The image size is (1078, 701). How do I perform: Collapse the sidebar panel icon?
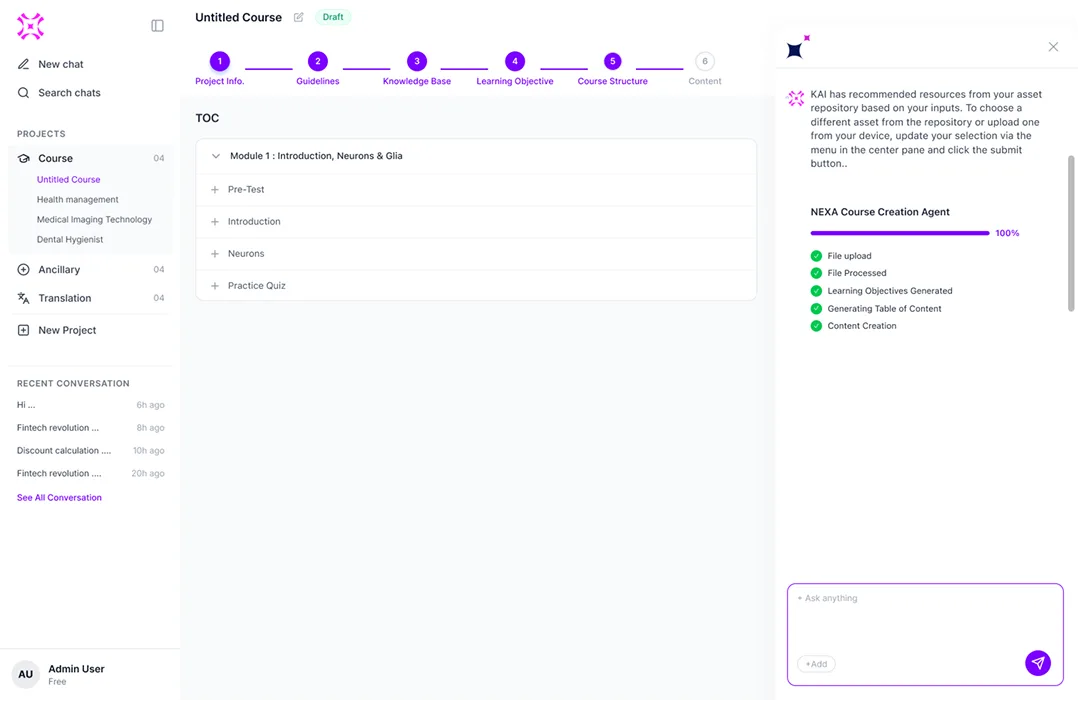[157, 26]
